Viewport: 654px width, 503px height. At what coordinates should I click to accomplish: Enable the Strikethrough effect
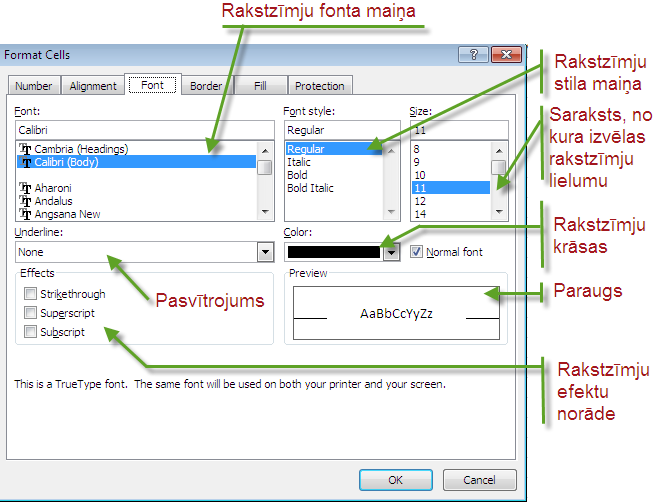[x=31, y=294]
